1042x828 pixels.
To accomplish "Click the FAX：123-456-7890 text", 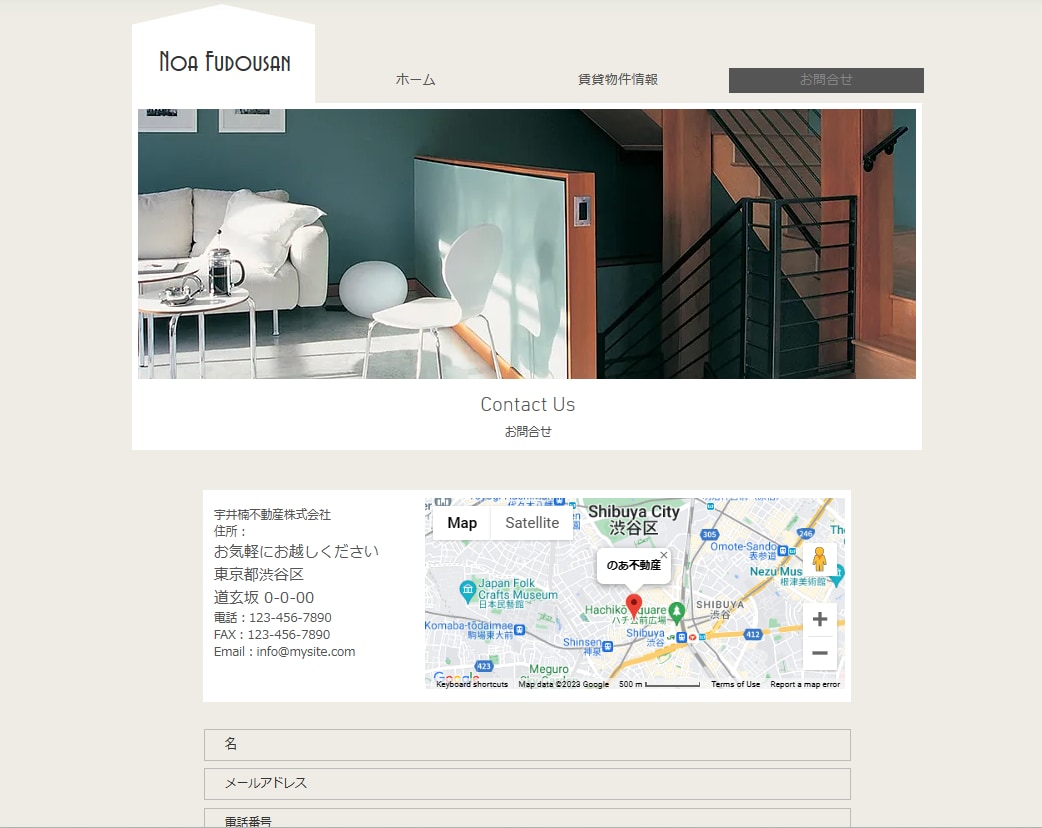I will tap(272, 635).
